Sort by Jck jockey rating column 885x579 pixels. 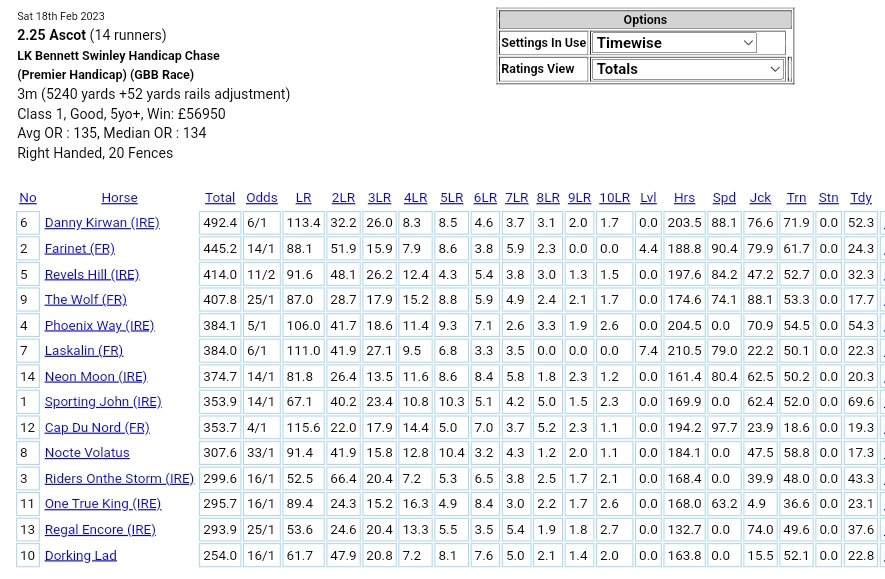point(760,198)
